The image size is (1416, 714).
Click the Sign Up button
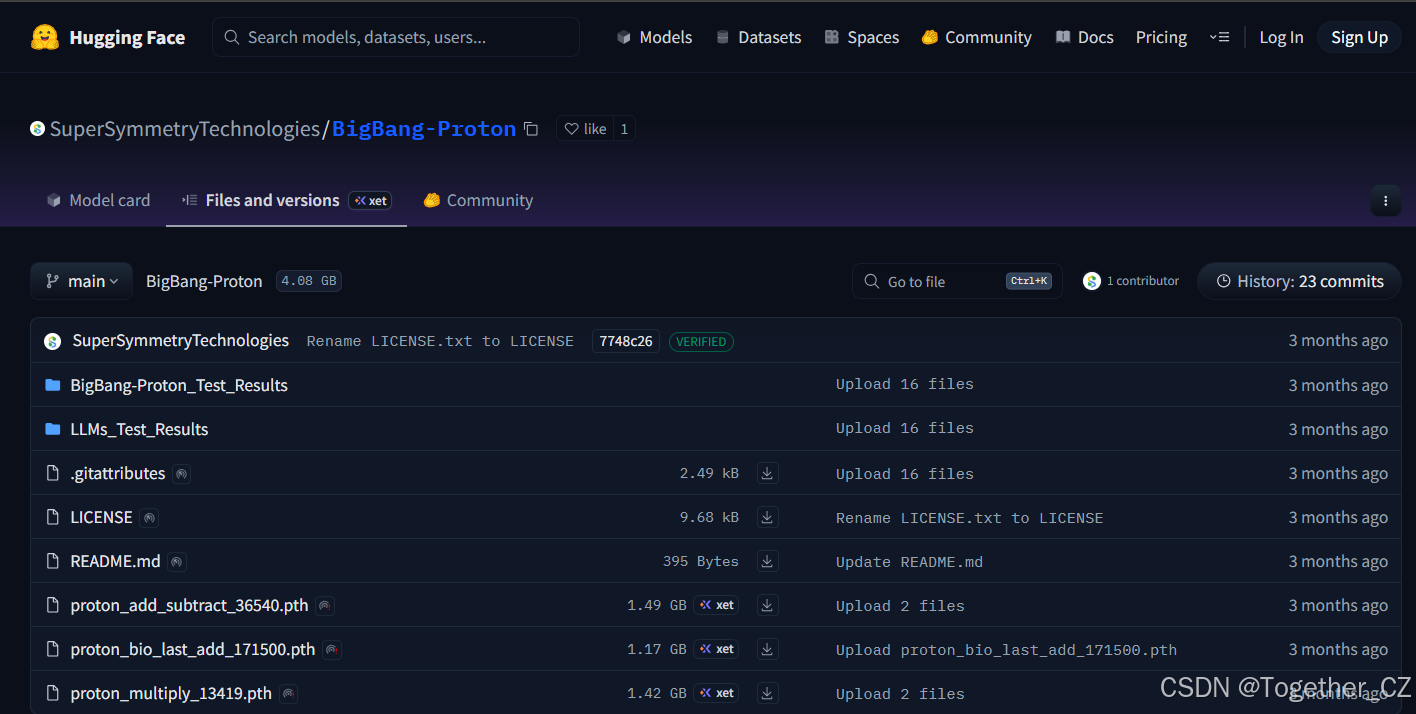tap(1359, 37)
